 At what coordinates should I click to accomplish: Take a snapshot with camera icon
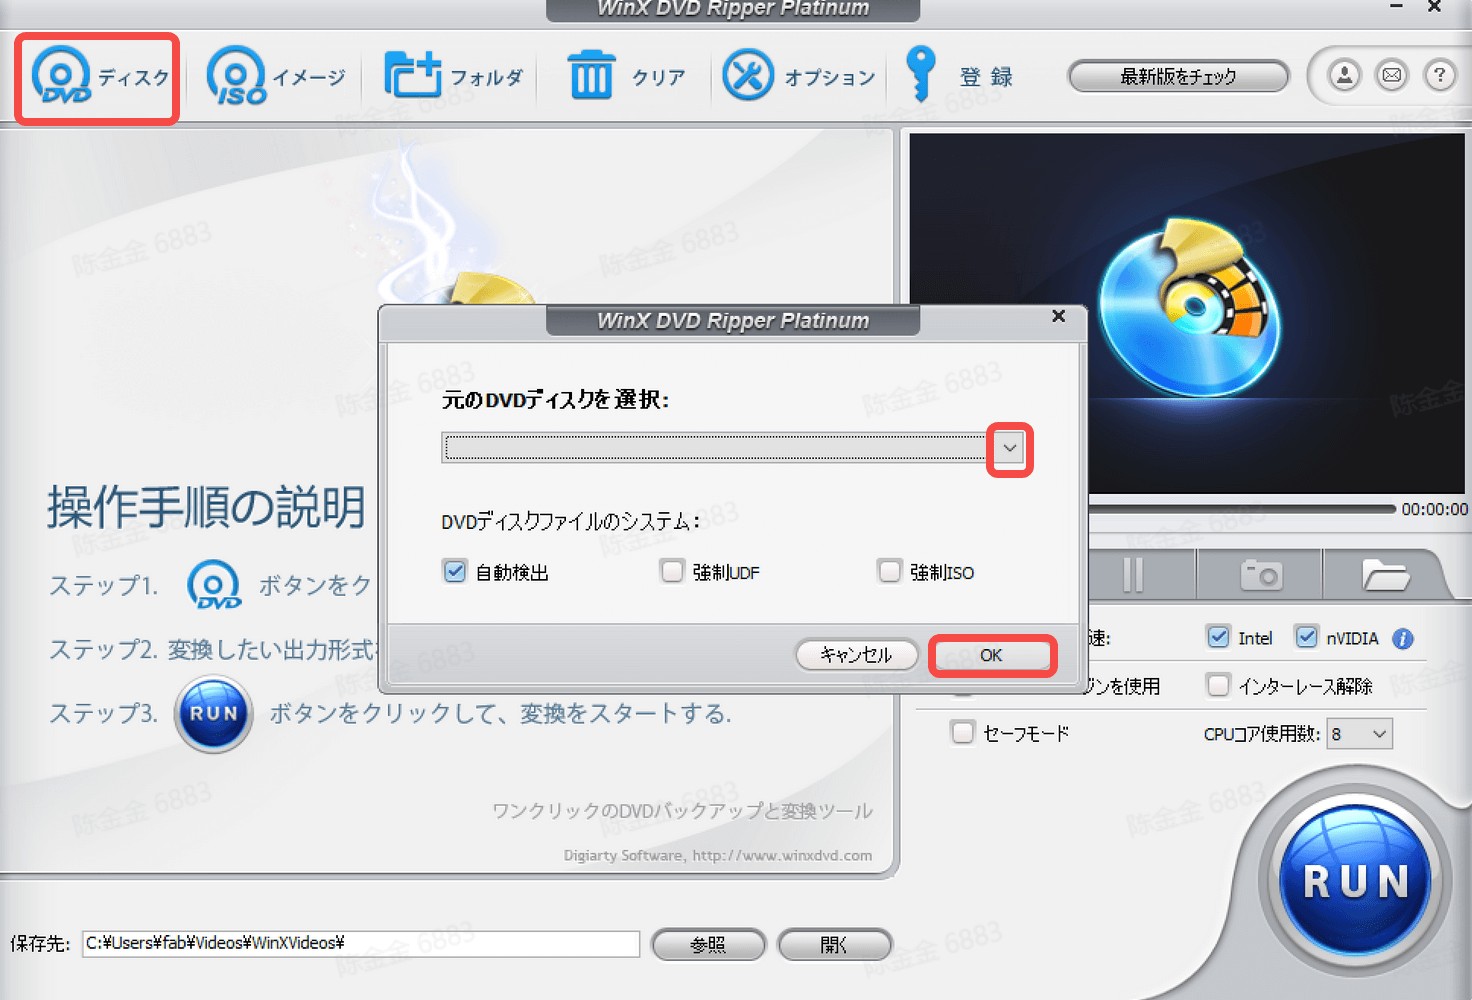point(1260,575)
